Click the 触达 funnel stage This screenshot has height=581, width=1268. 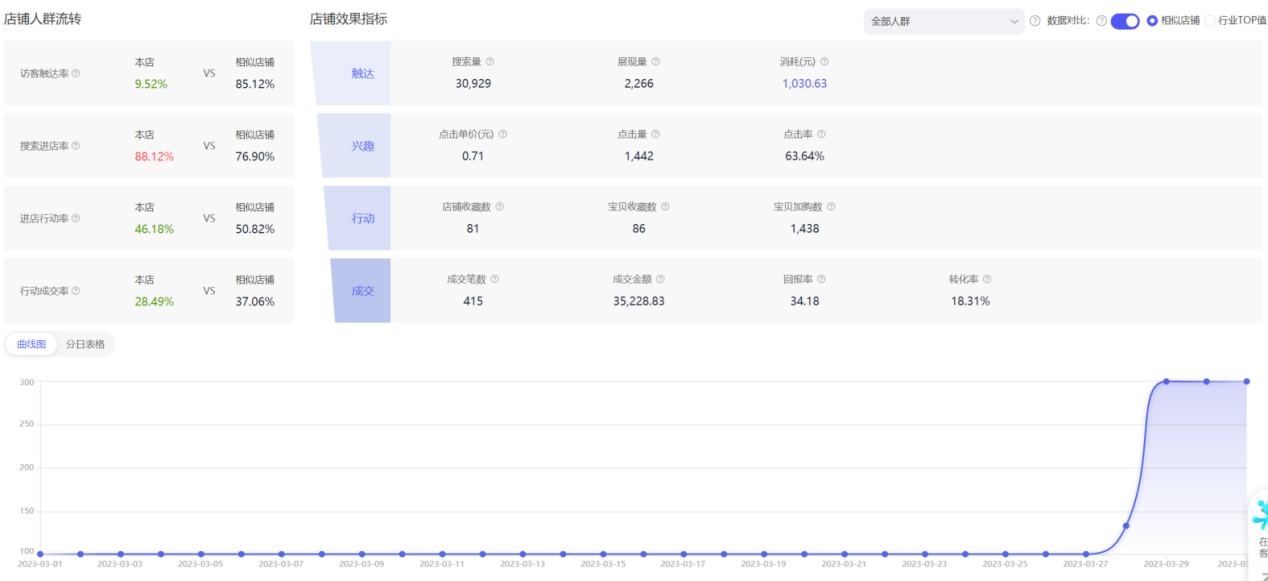(x=362, y=73)
